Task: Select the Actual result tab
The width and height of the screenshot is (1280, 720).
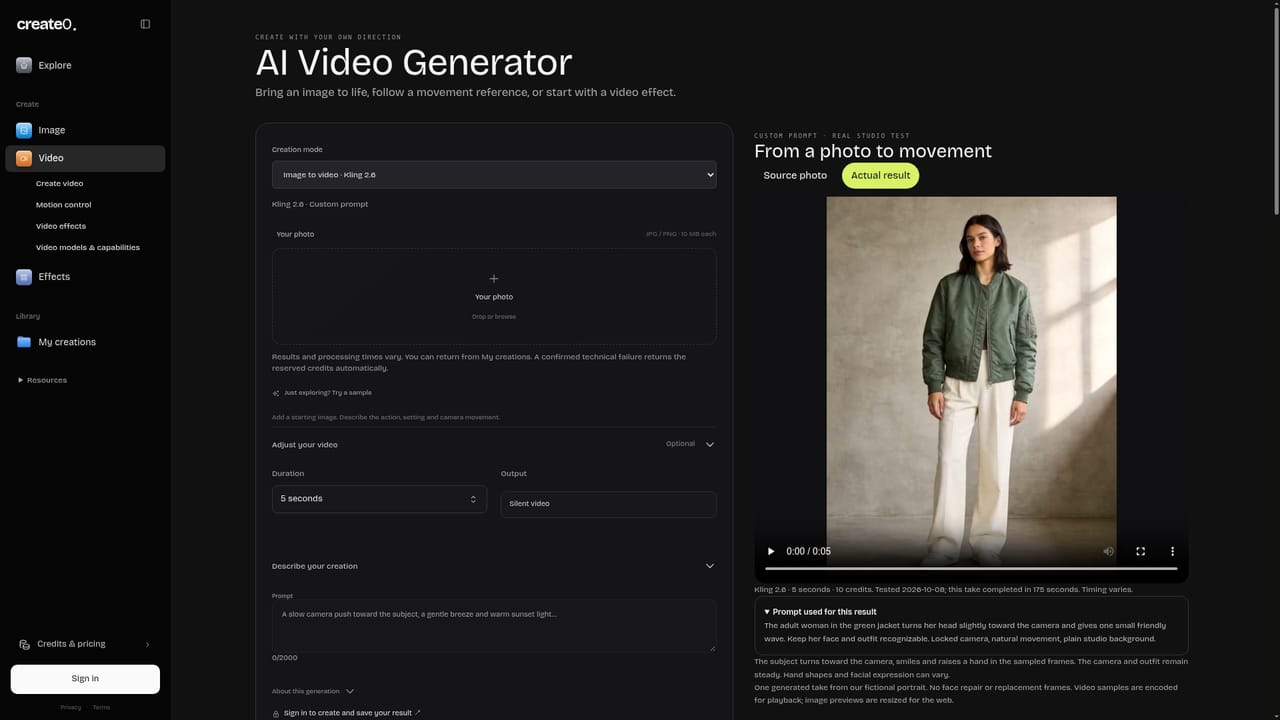Action: (880, 175)
